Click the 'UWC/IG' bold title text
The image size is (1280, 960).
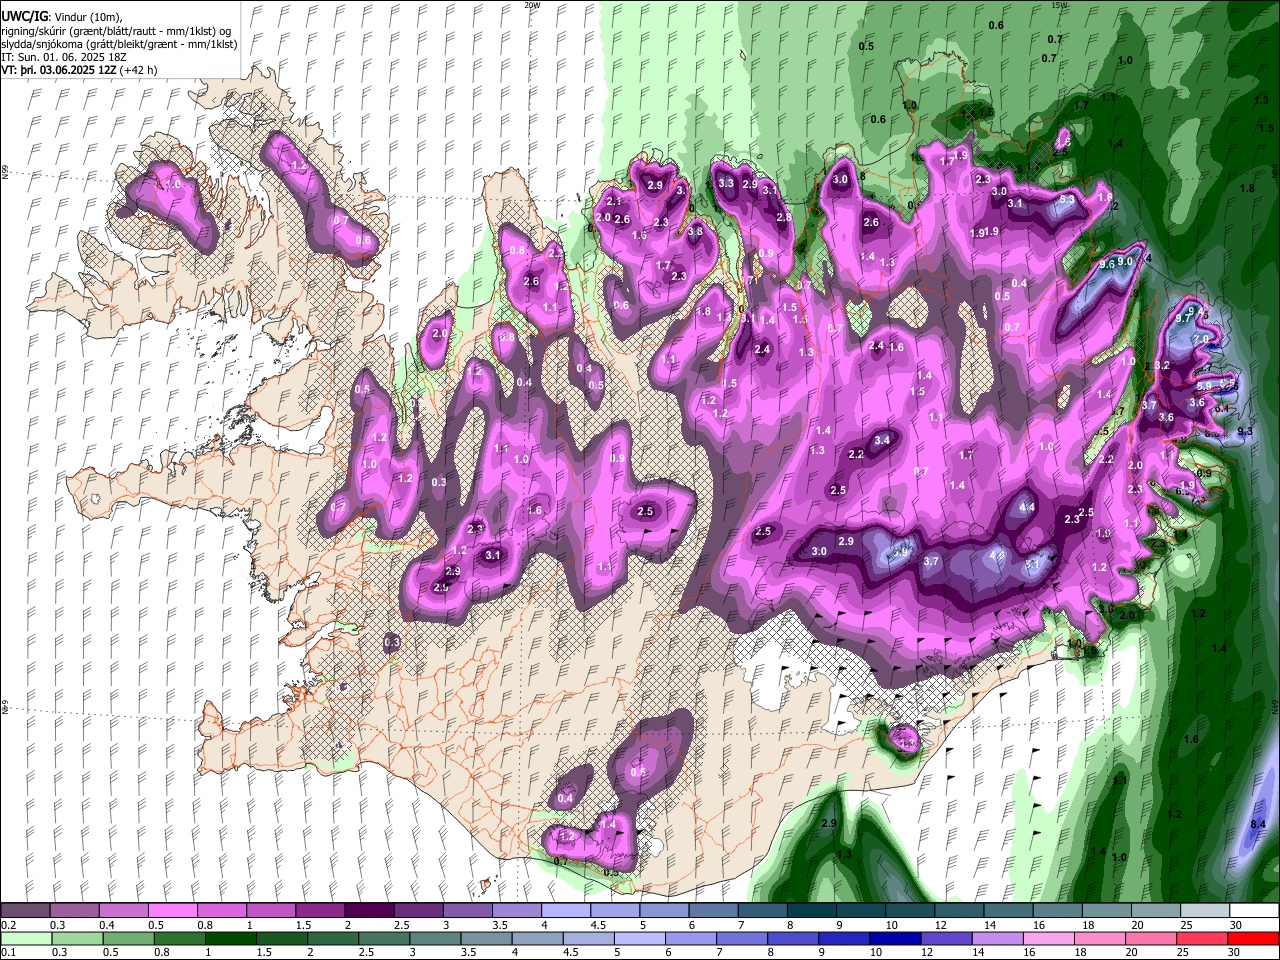(x=24, y=17)
